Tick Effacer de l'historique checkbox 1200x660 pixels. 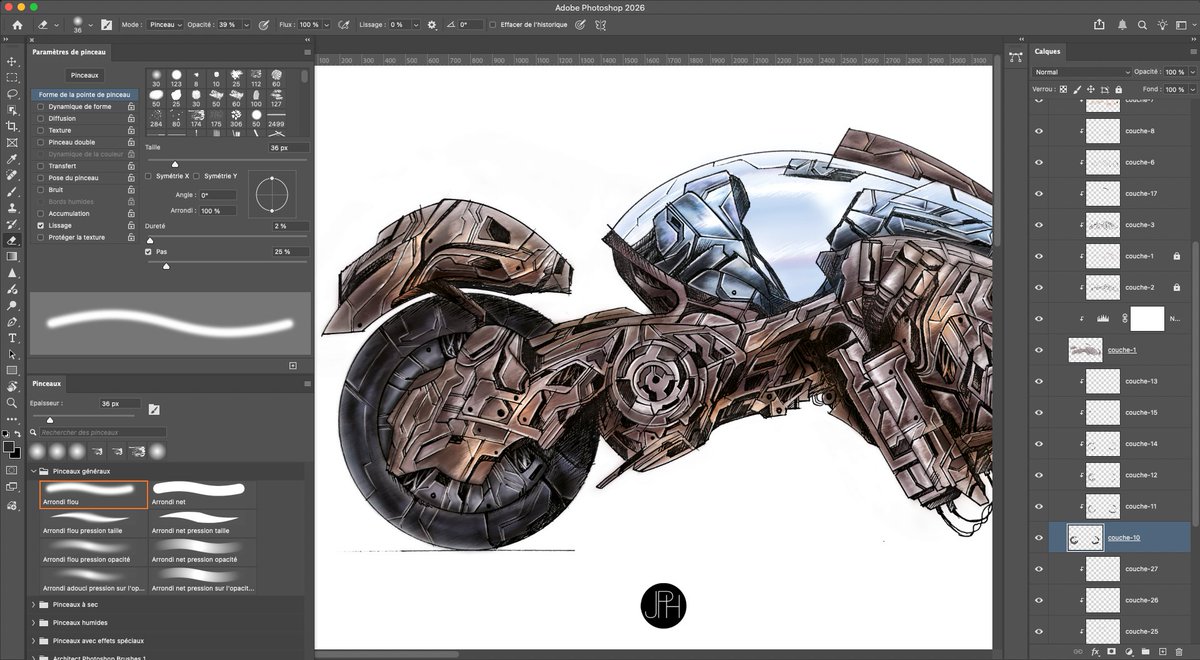click(x=493, y=24)
